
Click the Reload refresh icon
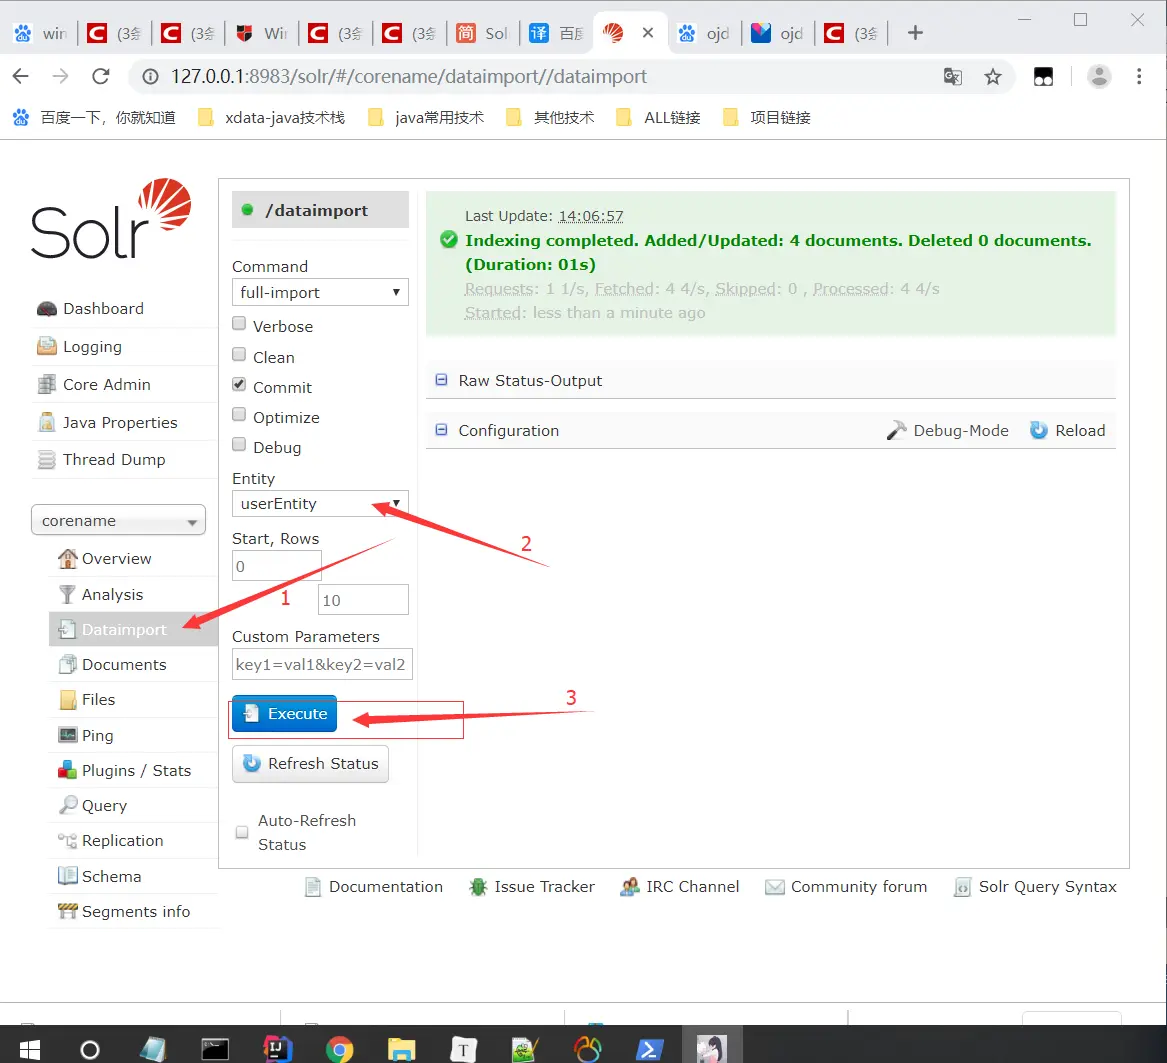pos(1039,430)
